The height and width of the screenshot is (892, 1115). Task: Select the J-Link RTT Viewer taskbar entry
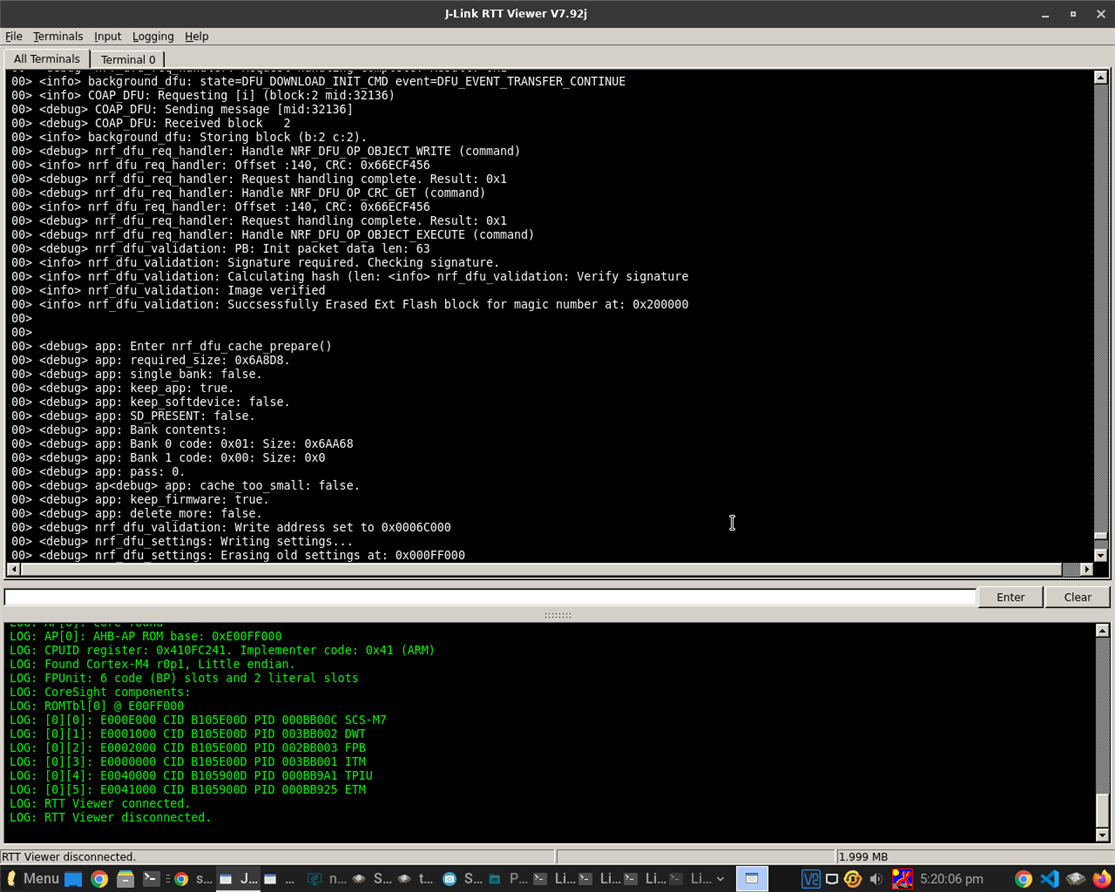click(239, 879)
